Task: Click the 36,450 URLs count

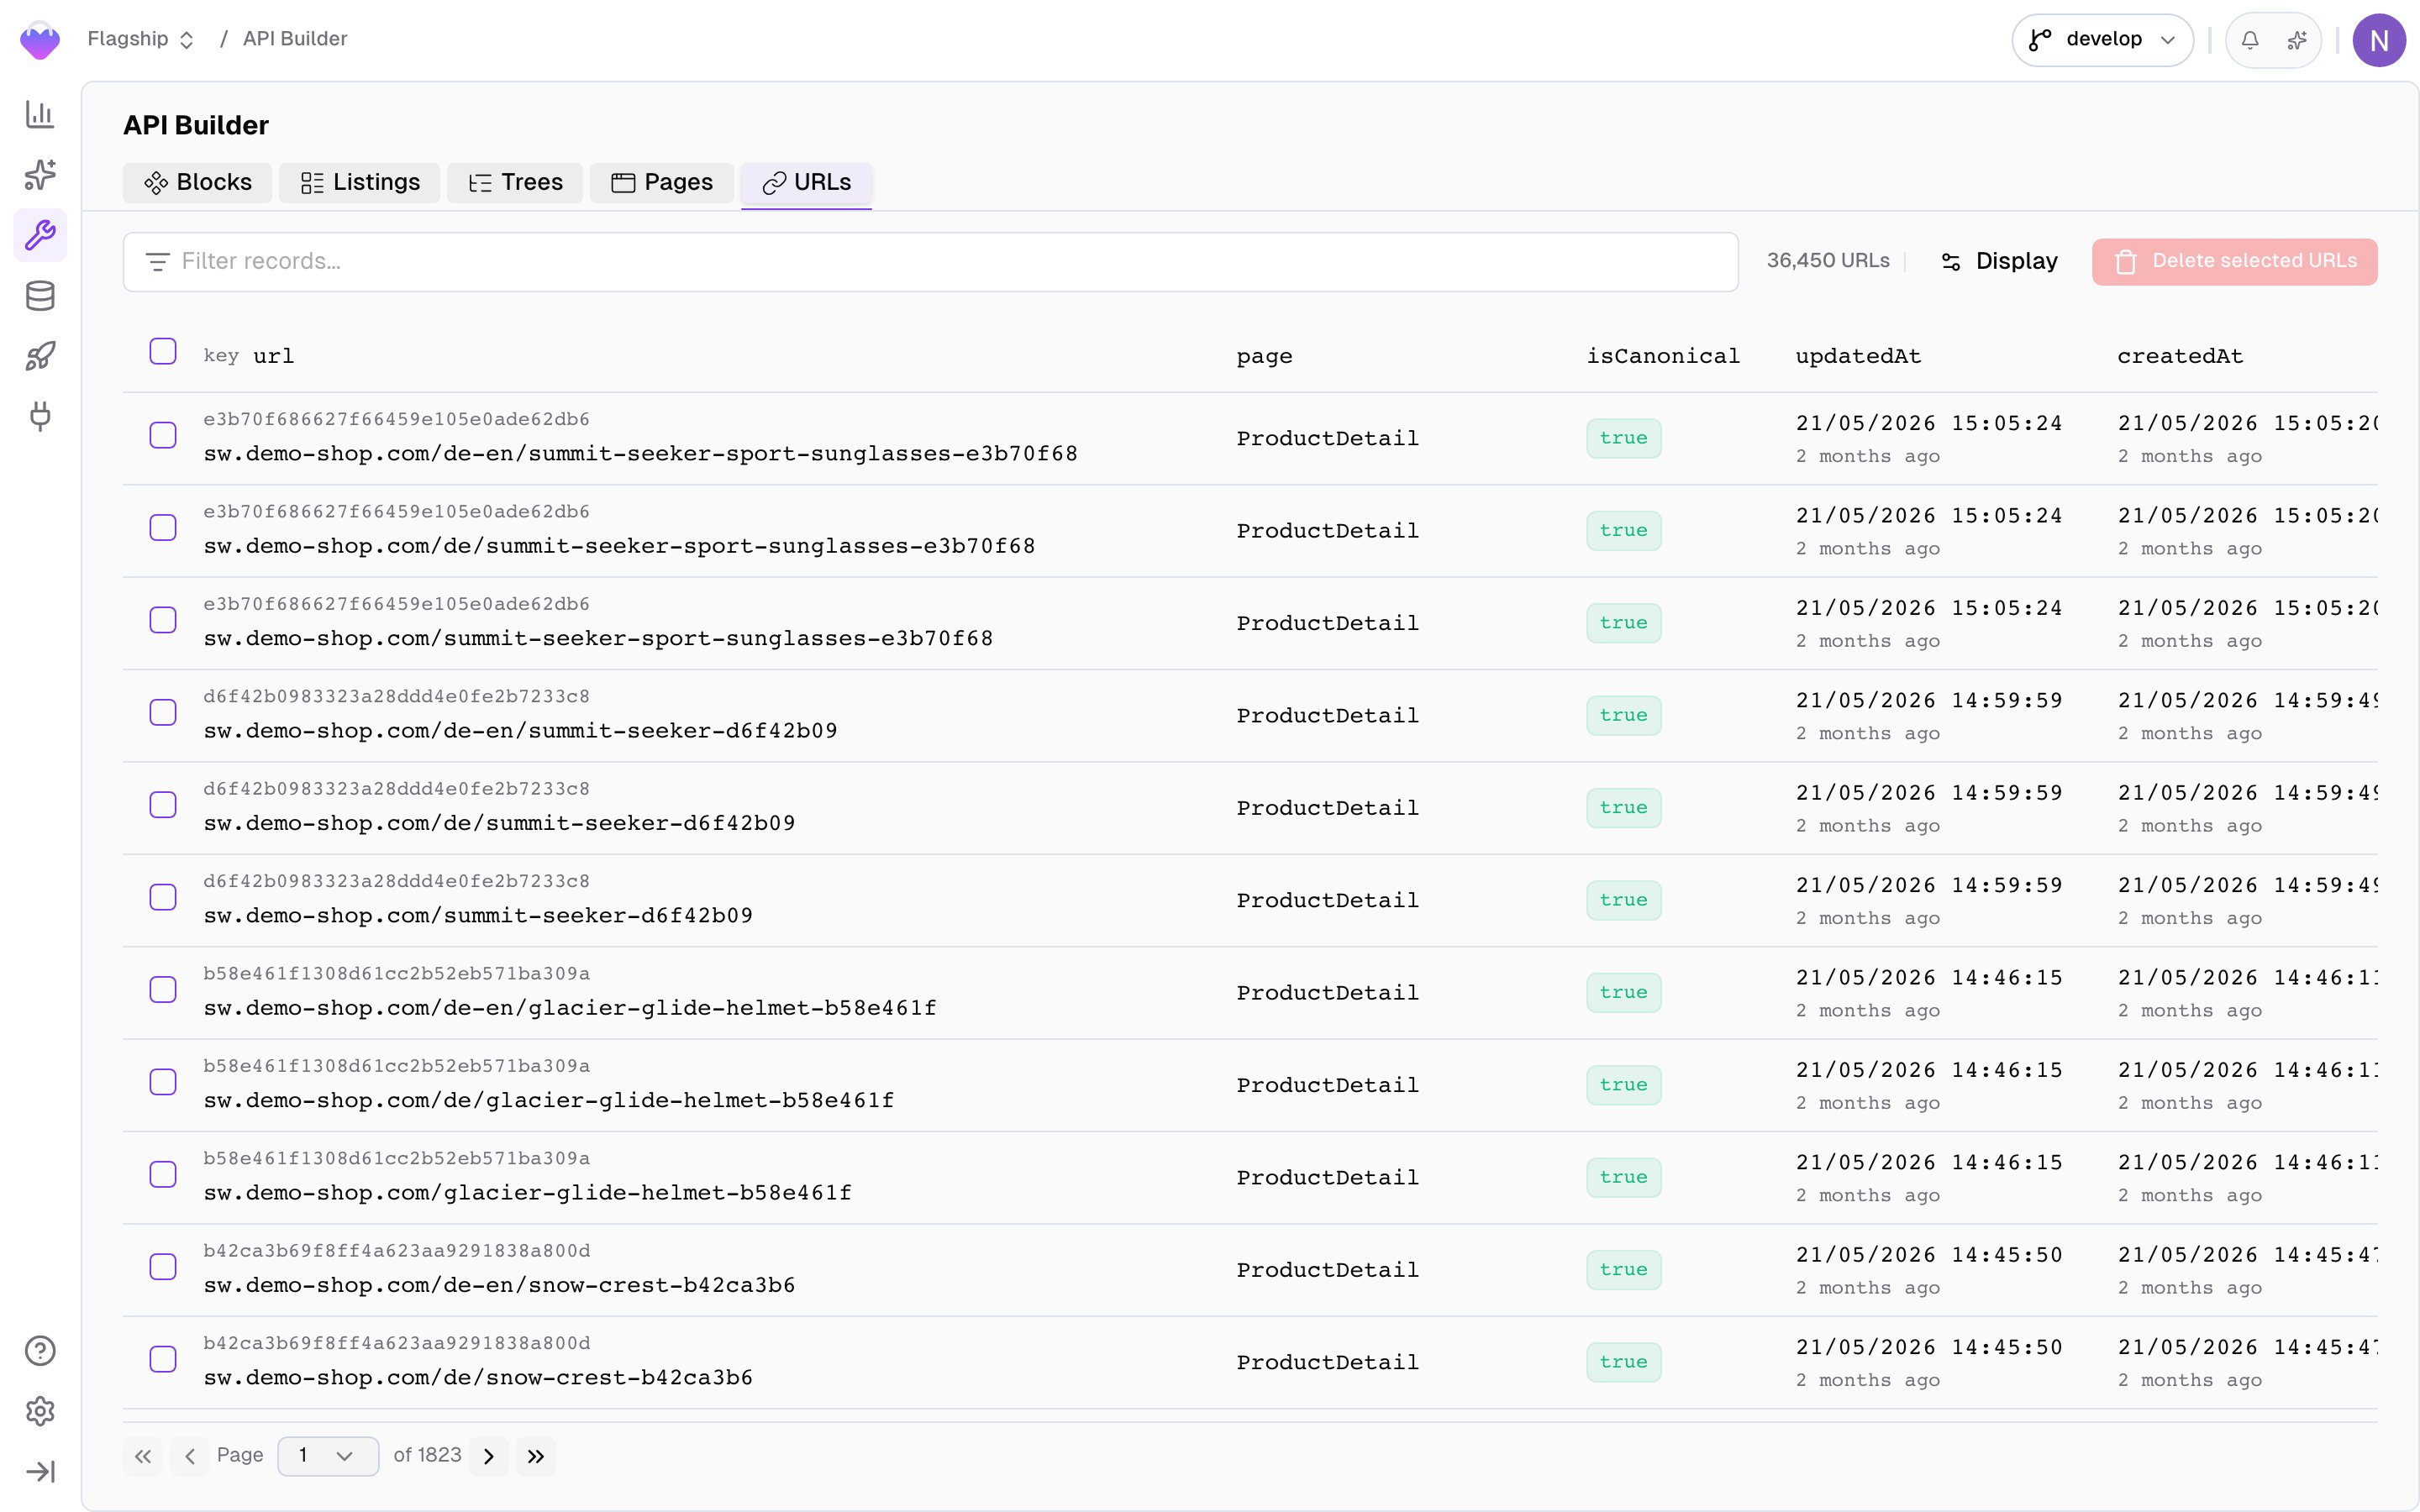Action: (1828, 261)
